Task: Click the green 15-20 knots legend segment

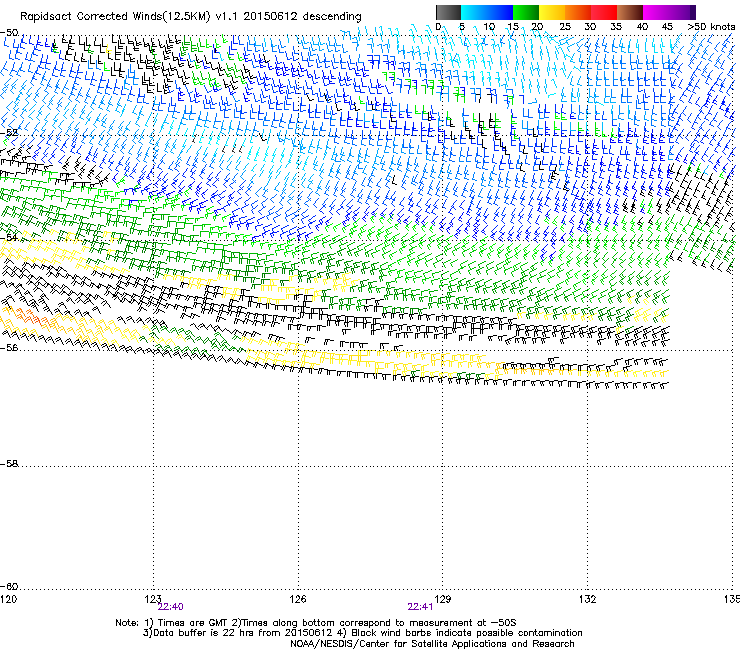Action: (x=526, y=12)
